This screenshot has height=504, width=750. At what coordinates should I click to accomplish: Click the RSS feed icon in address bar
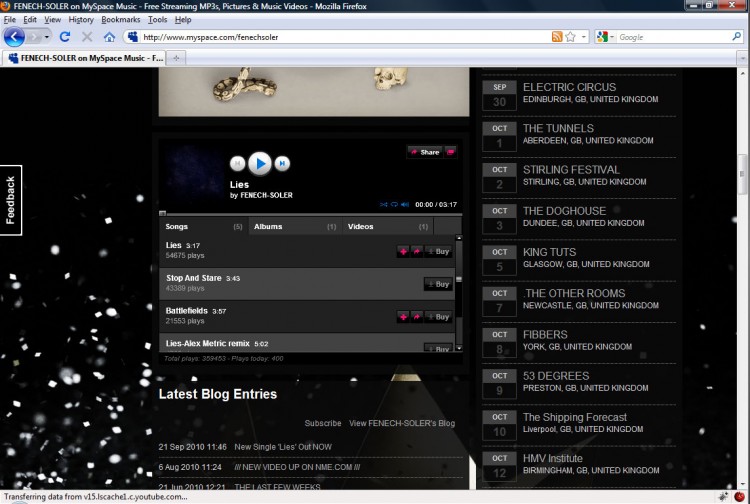click(557, 37)
